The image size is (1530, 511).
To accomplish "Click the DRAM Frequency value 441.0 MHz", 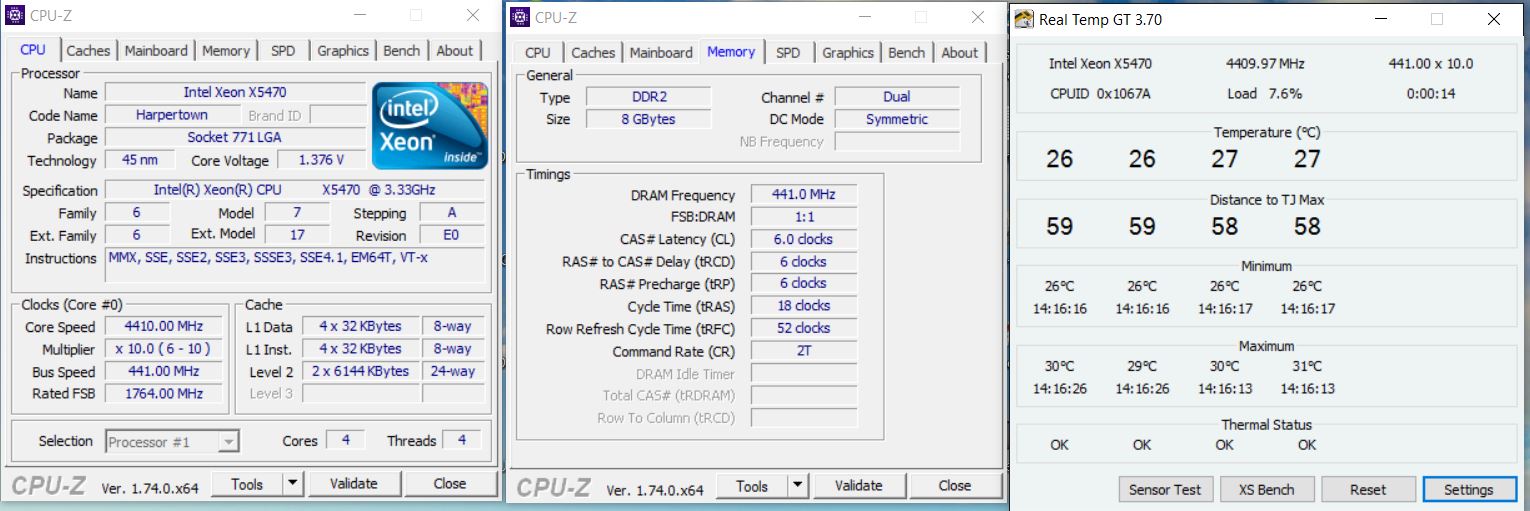I will pyautogui.click(x=804, y=194).
